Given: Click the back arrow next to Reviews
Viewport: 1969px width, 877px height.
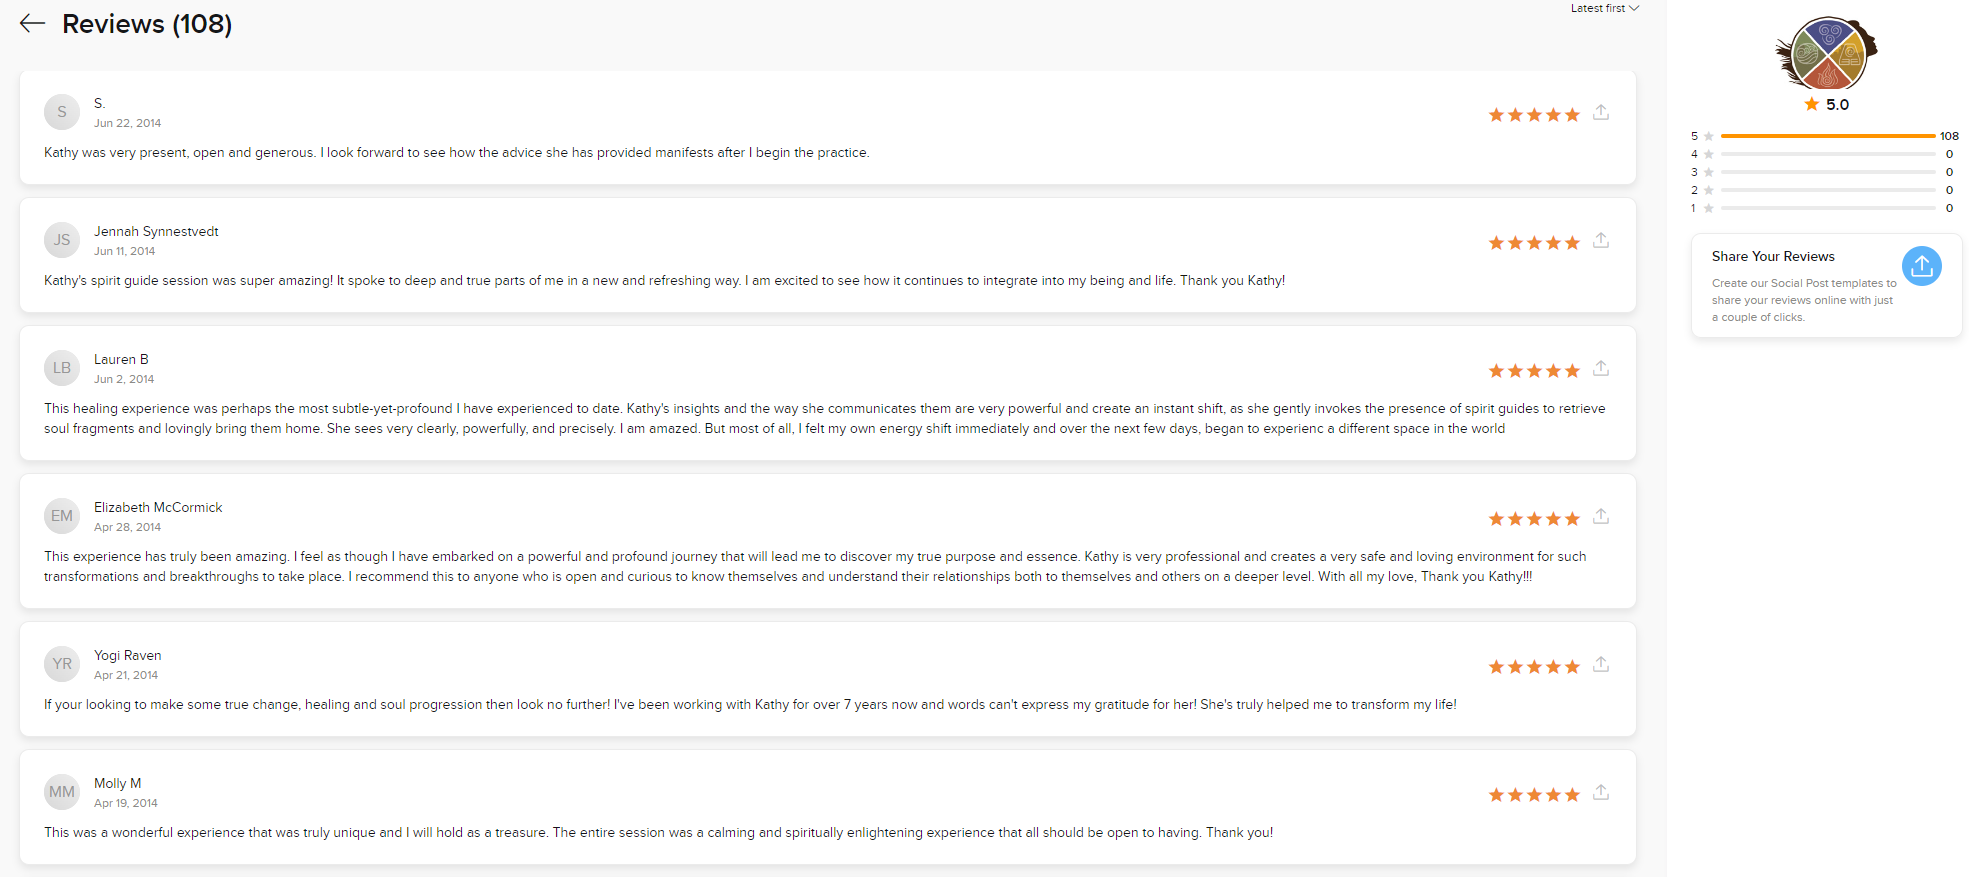Looking at the screenshot, I should point(33,24).
